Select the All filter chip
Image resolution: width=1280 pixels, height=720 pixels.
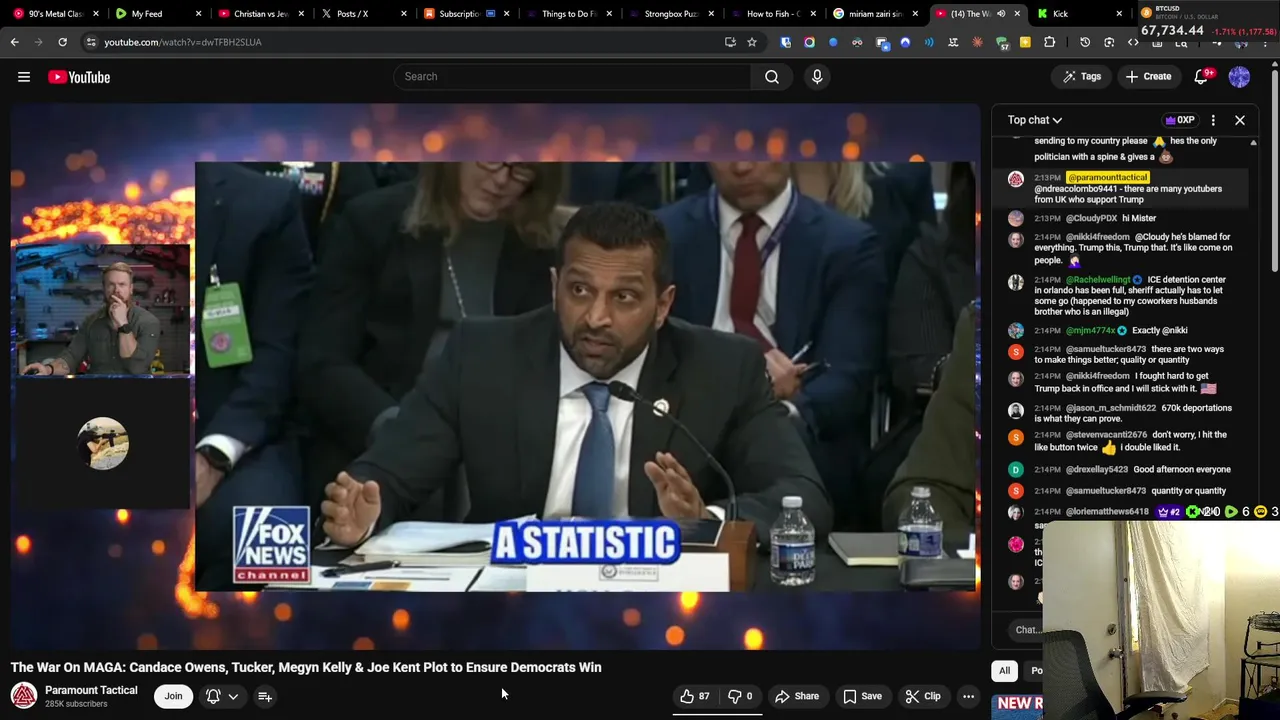pyautogui.click(x=1004, y=671)
